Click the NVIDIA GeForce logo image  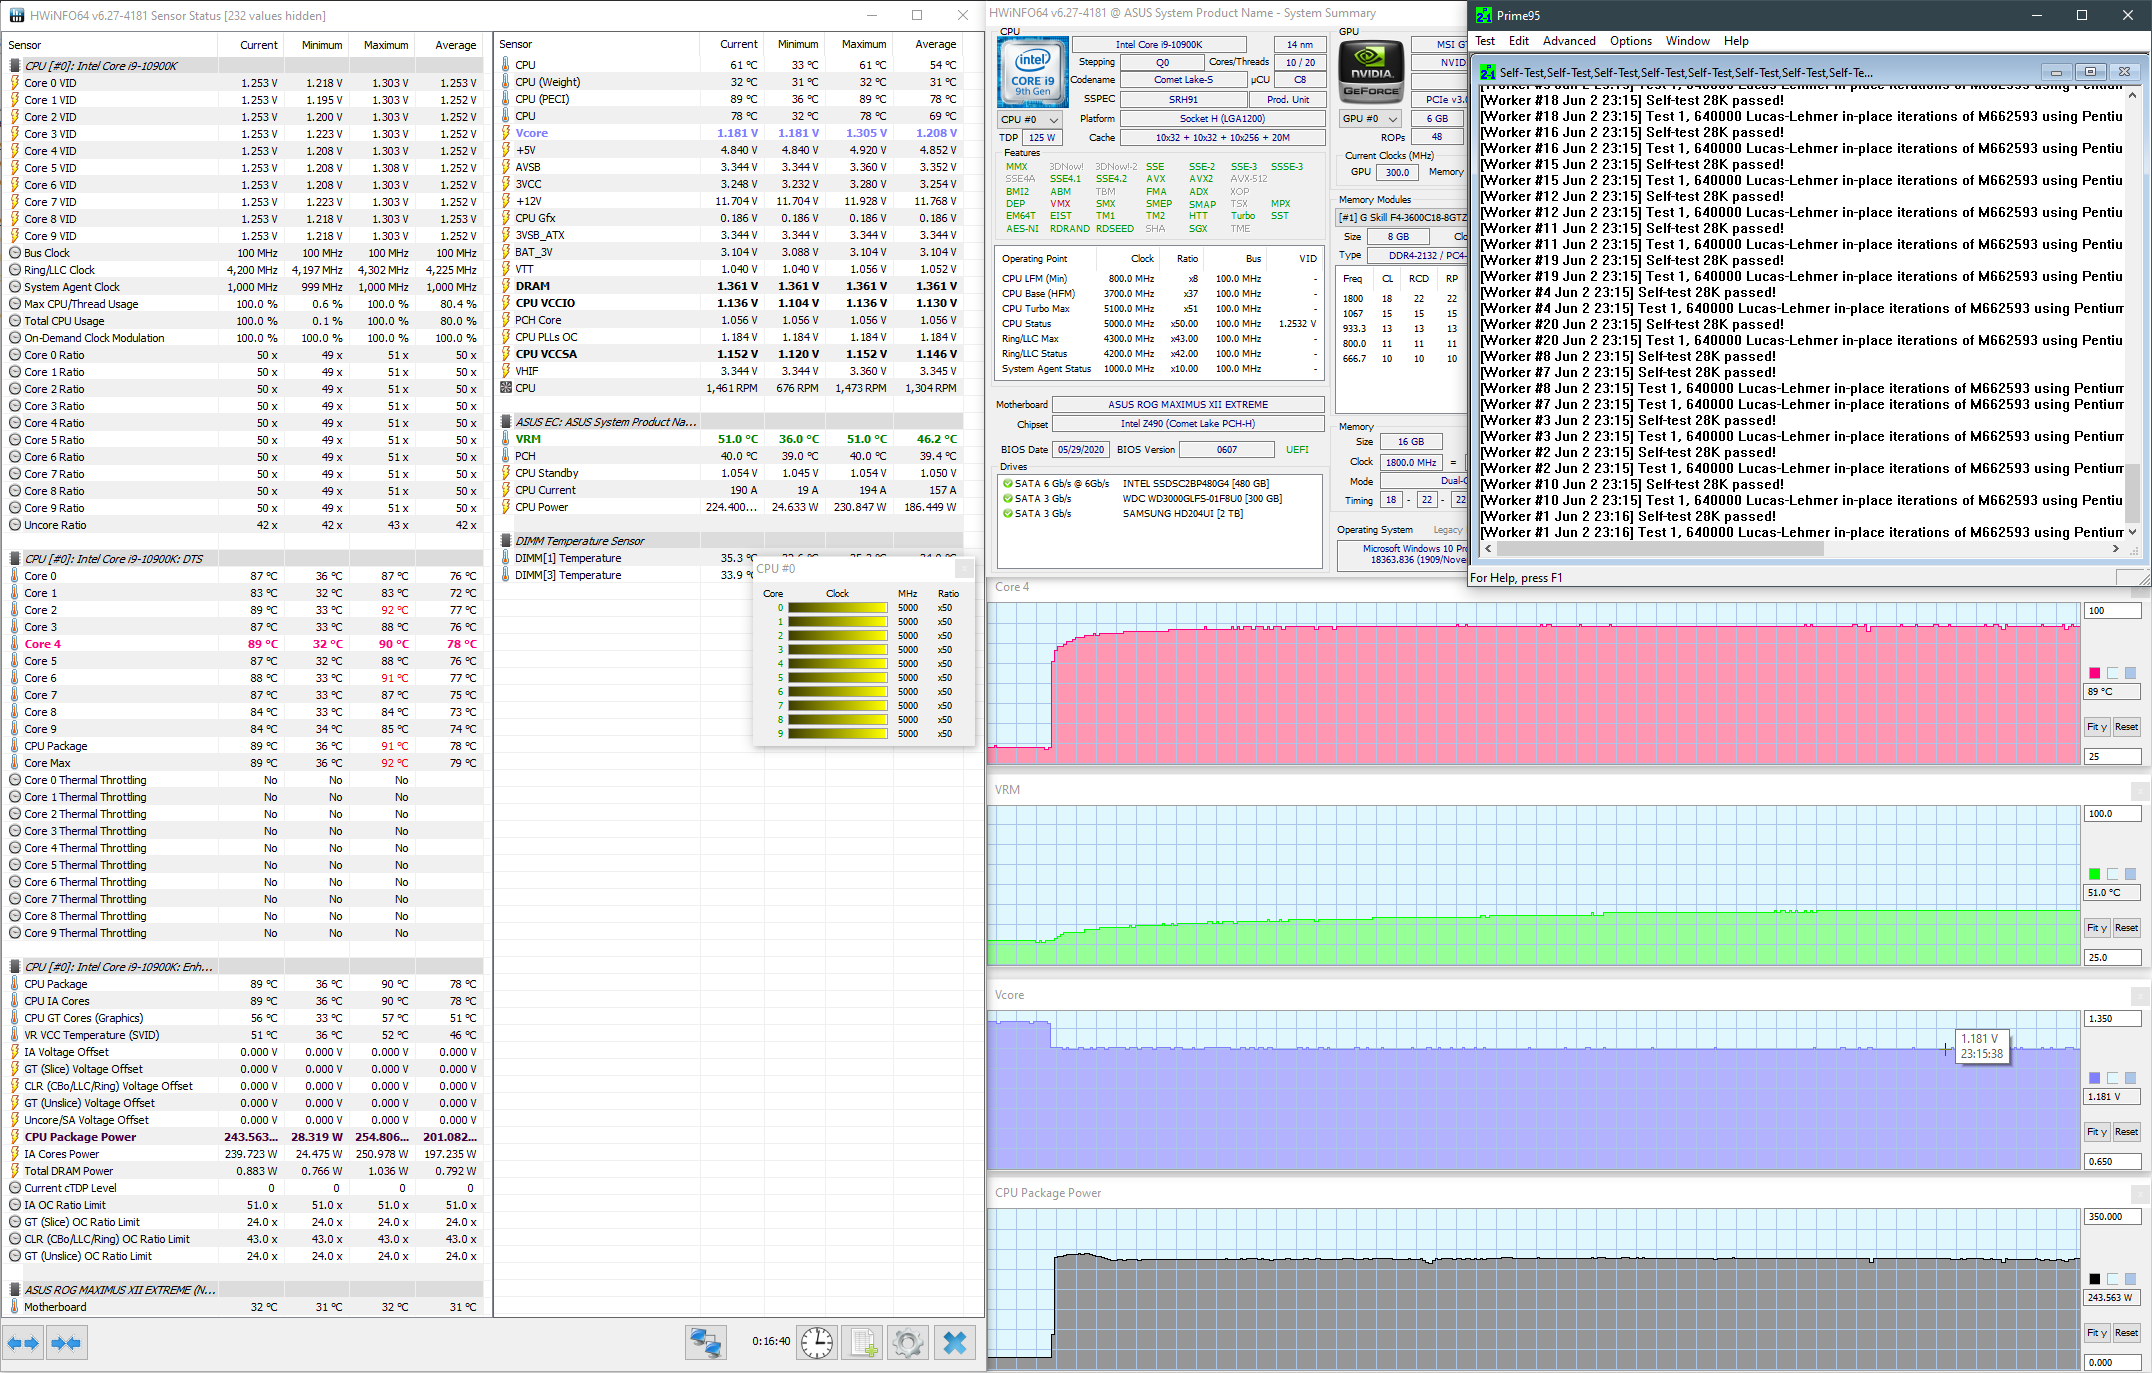1371,74
